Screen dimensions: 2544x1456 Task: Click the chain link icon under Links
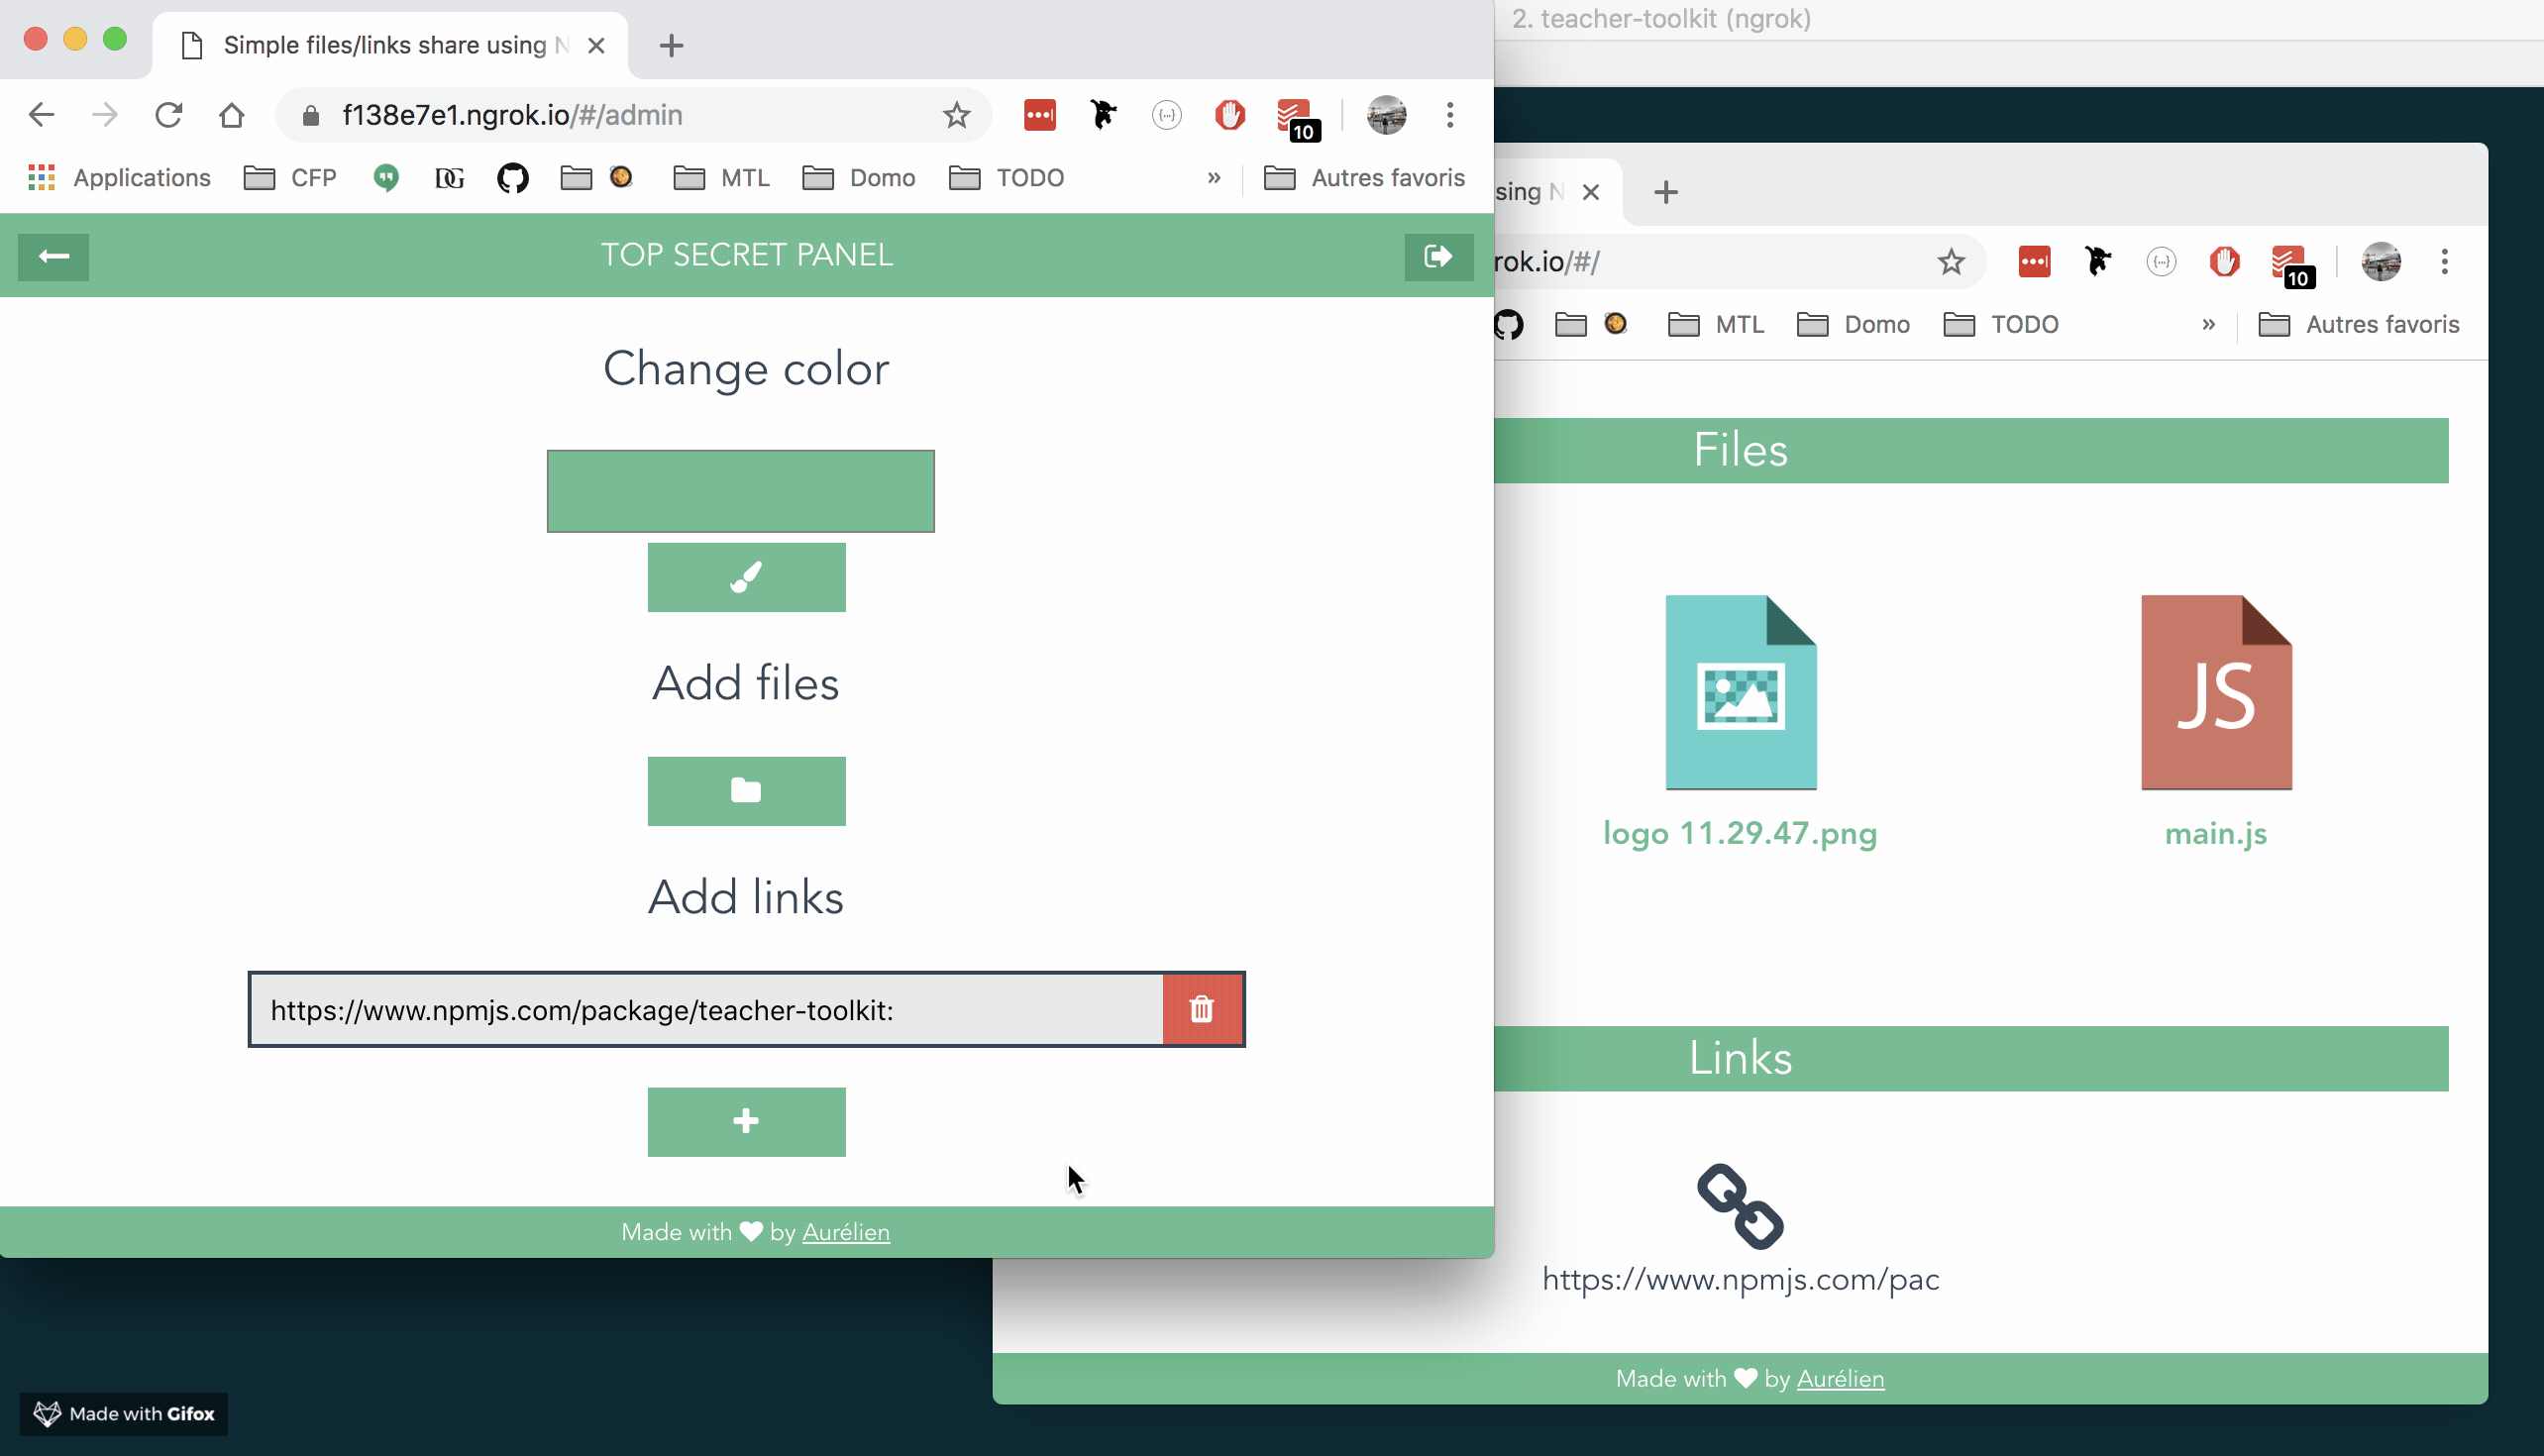coord(1740,1206)
